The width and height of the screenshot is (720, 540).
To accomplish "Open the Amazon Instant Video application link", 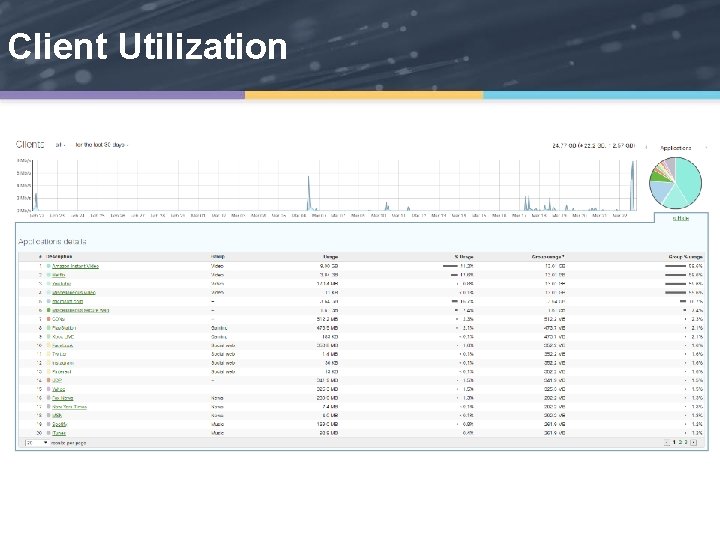I will coord(75,266).
